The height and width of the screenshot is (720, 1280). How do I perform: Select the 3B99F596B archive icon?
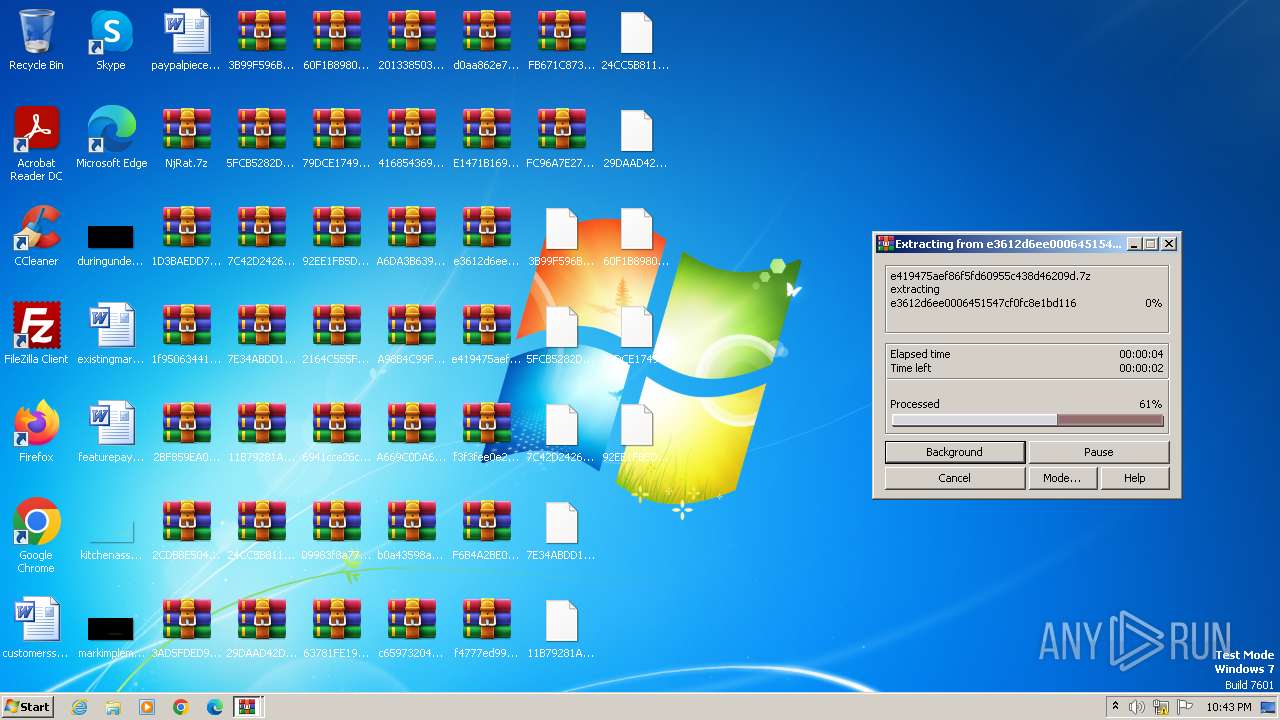pyautogui.click(x=261, y=33)
